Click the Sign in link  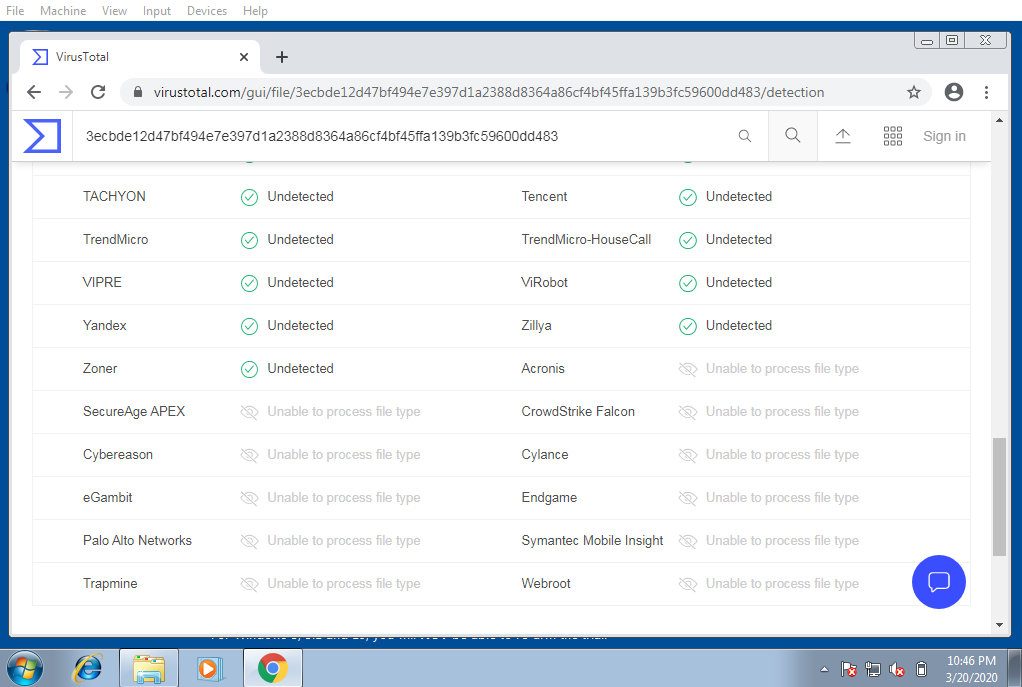(944, 136)
